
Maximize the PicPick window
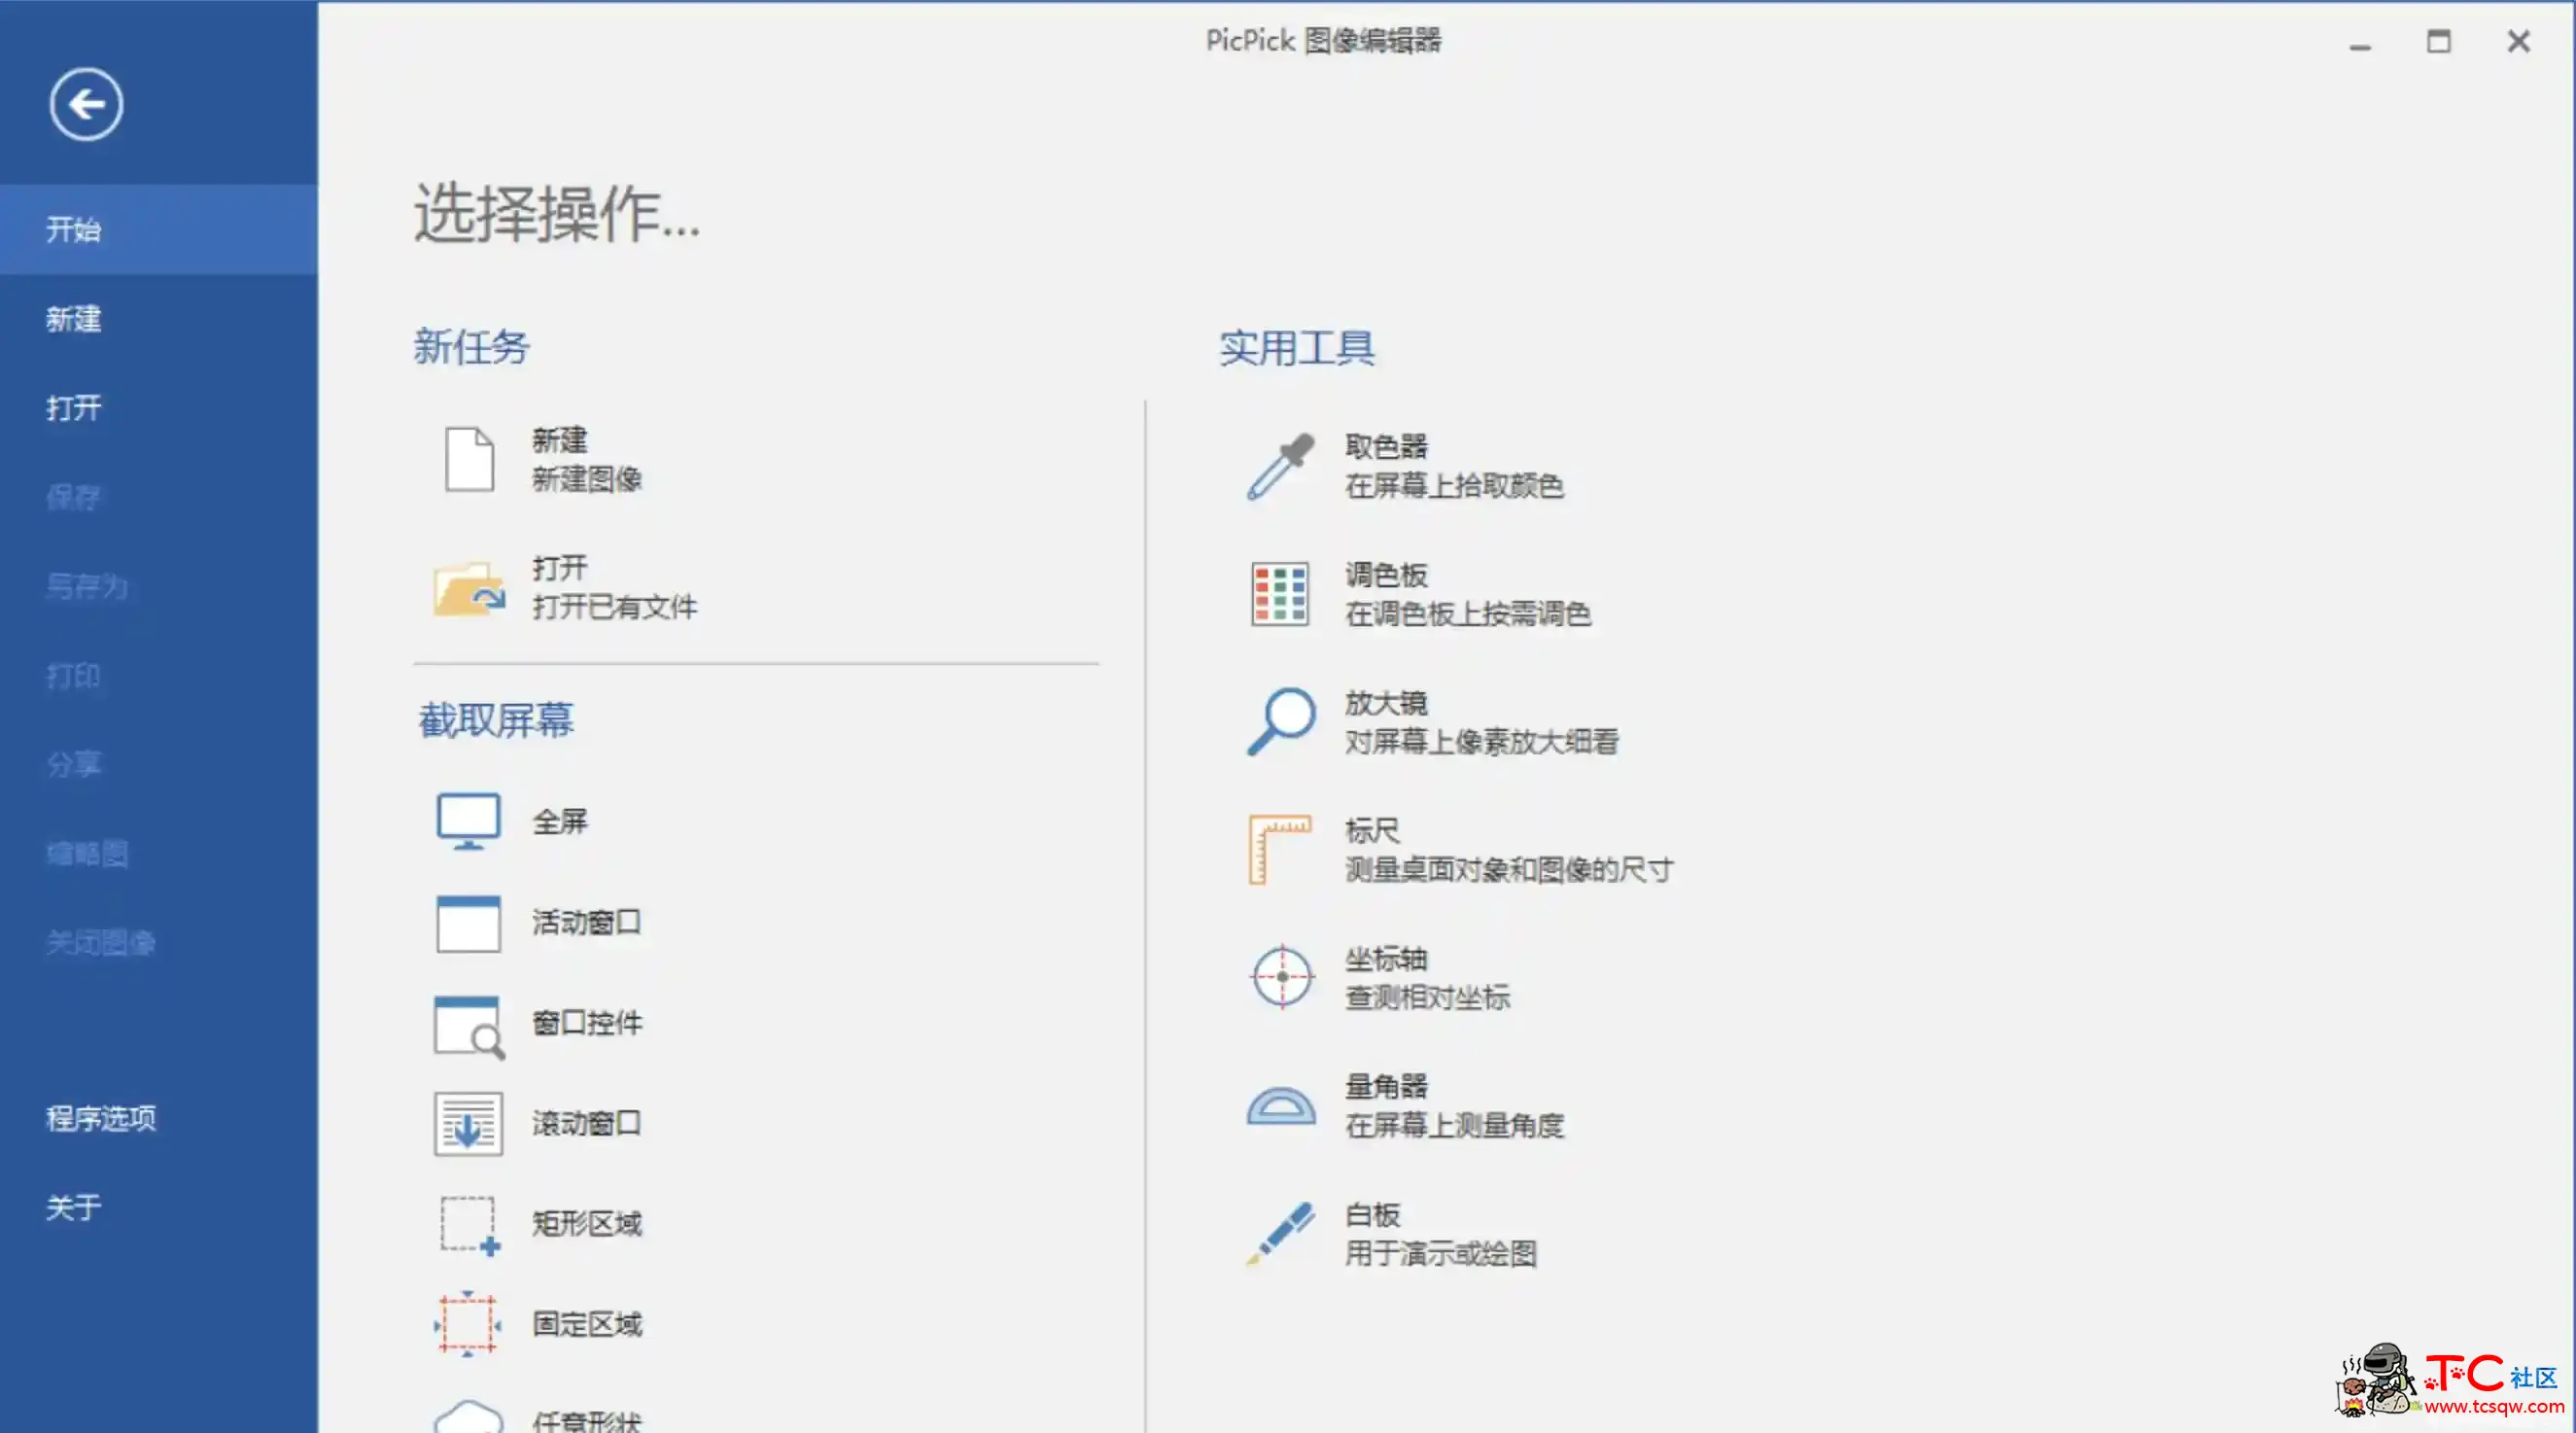[x=2439, y=42]
